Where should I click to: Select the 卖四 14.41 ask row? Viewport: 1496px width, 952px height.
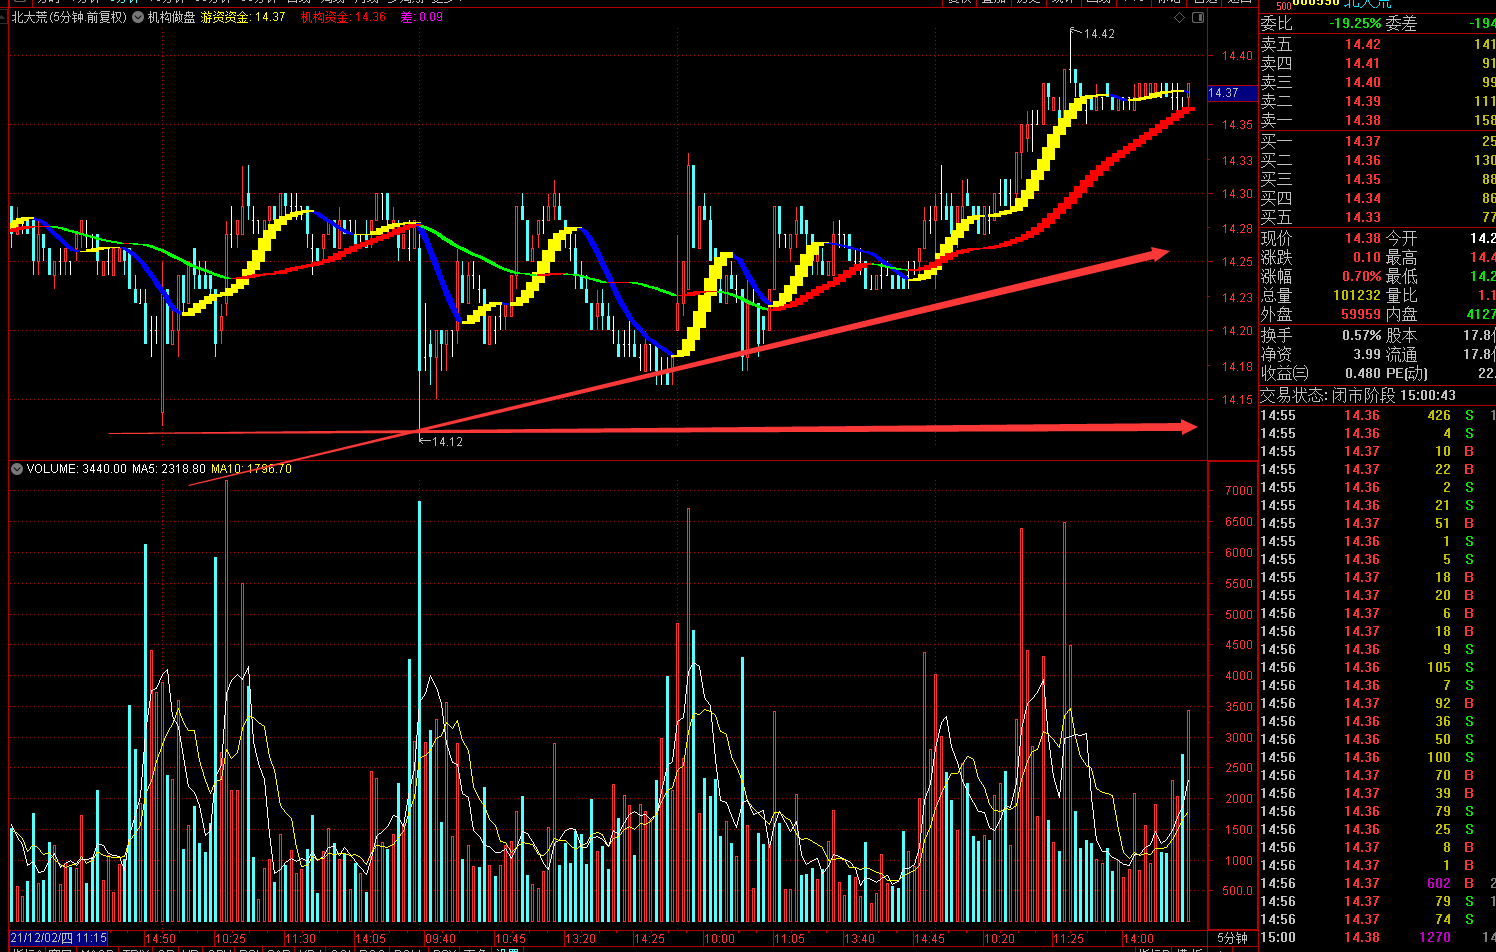click(1378, 63)
